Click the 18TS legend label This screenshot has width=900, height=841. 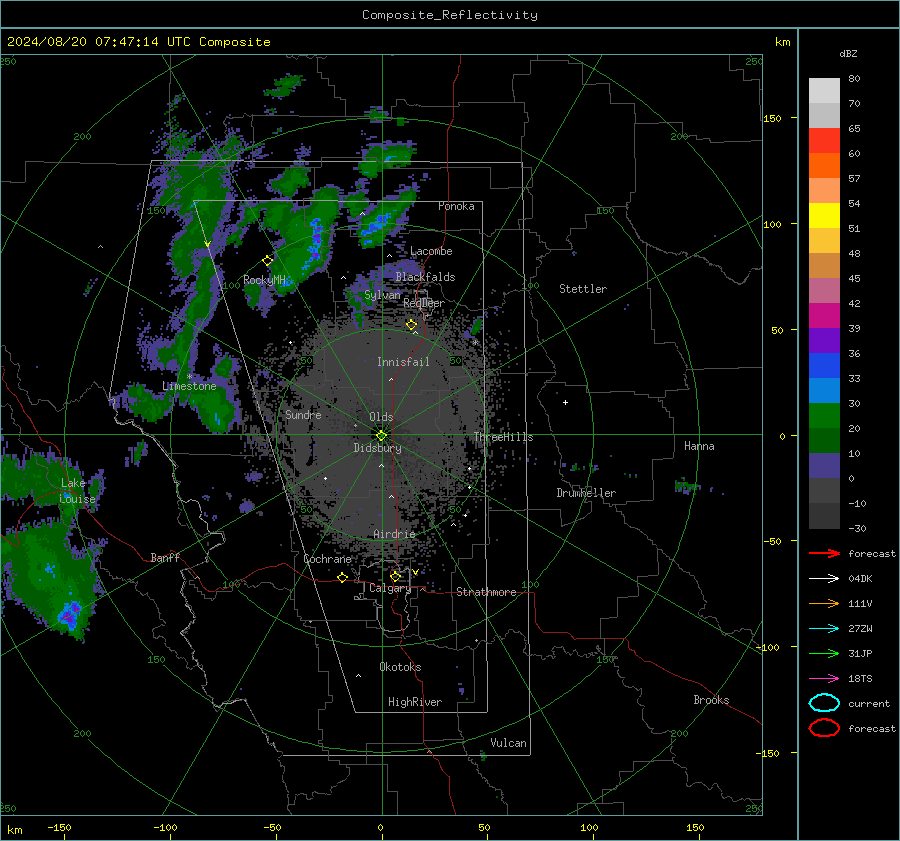tap(860, 679)
